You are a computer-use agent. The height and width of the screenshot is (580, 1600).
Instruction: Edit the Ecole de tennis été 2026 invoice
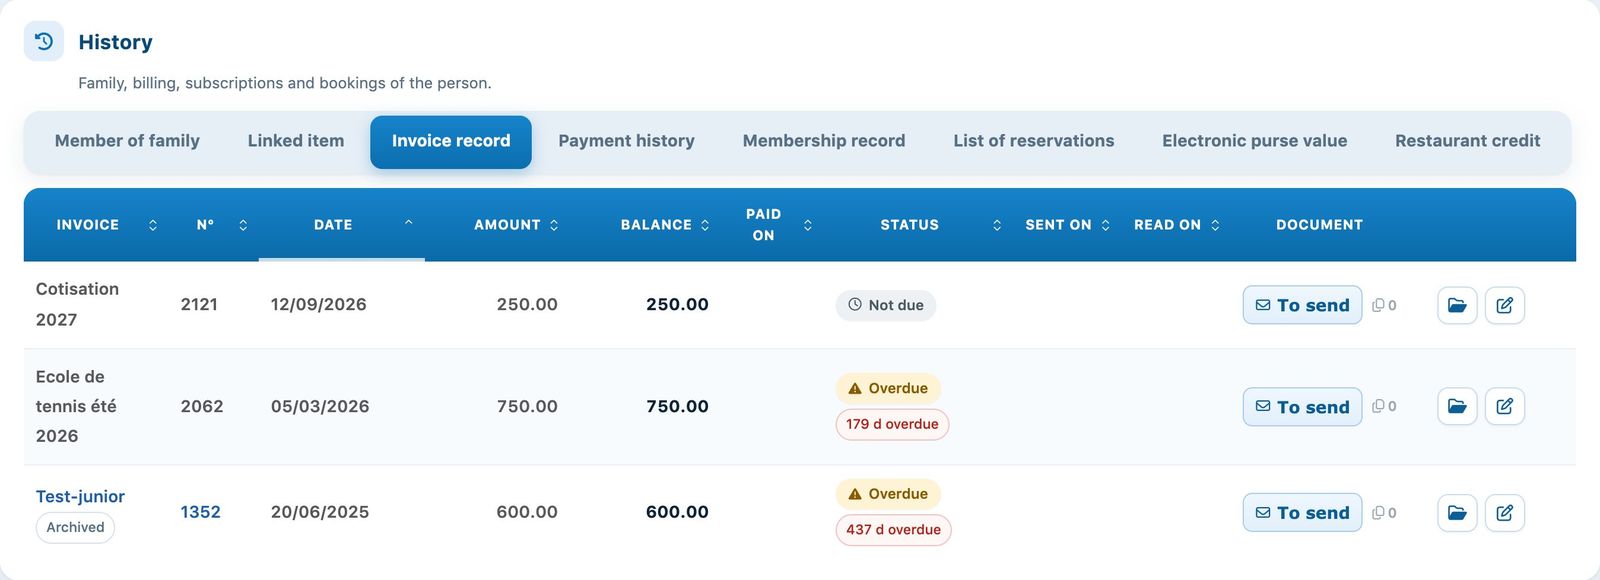1505,406
